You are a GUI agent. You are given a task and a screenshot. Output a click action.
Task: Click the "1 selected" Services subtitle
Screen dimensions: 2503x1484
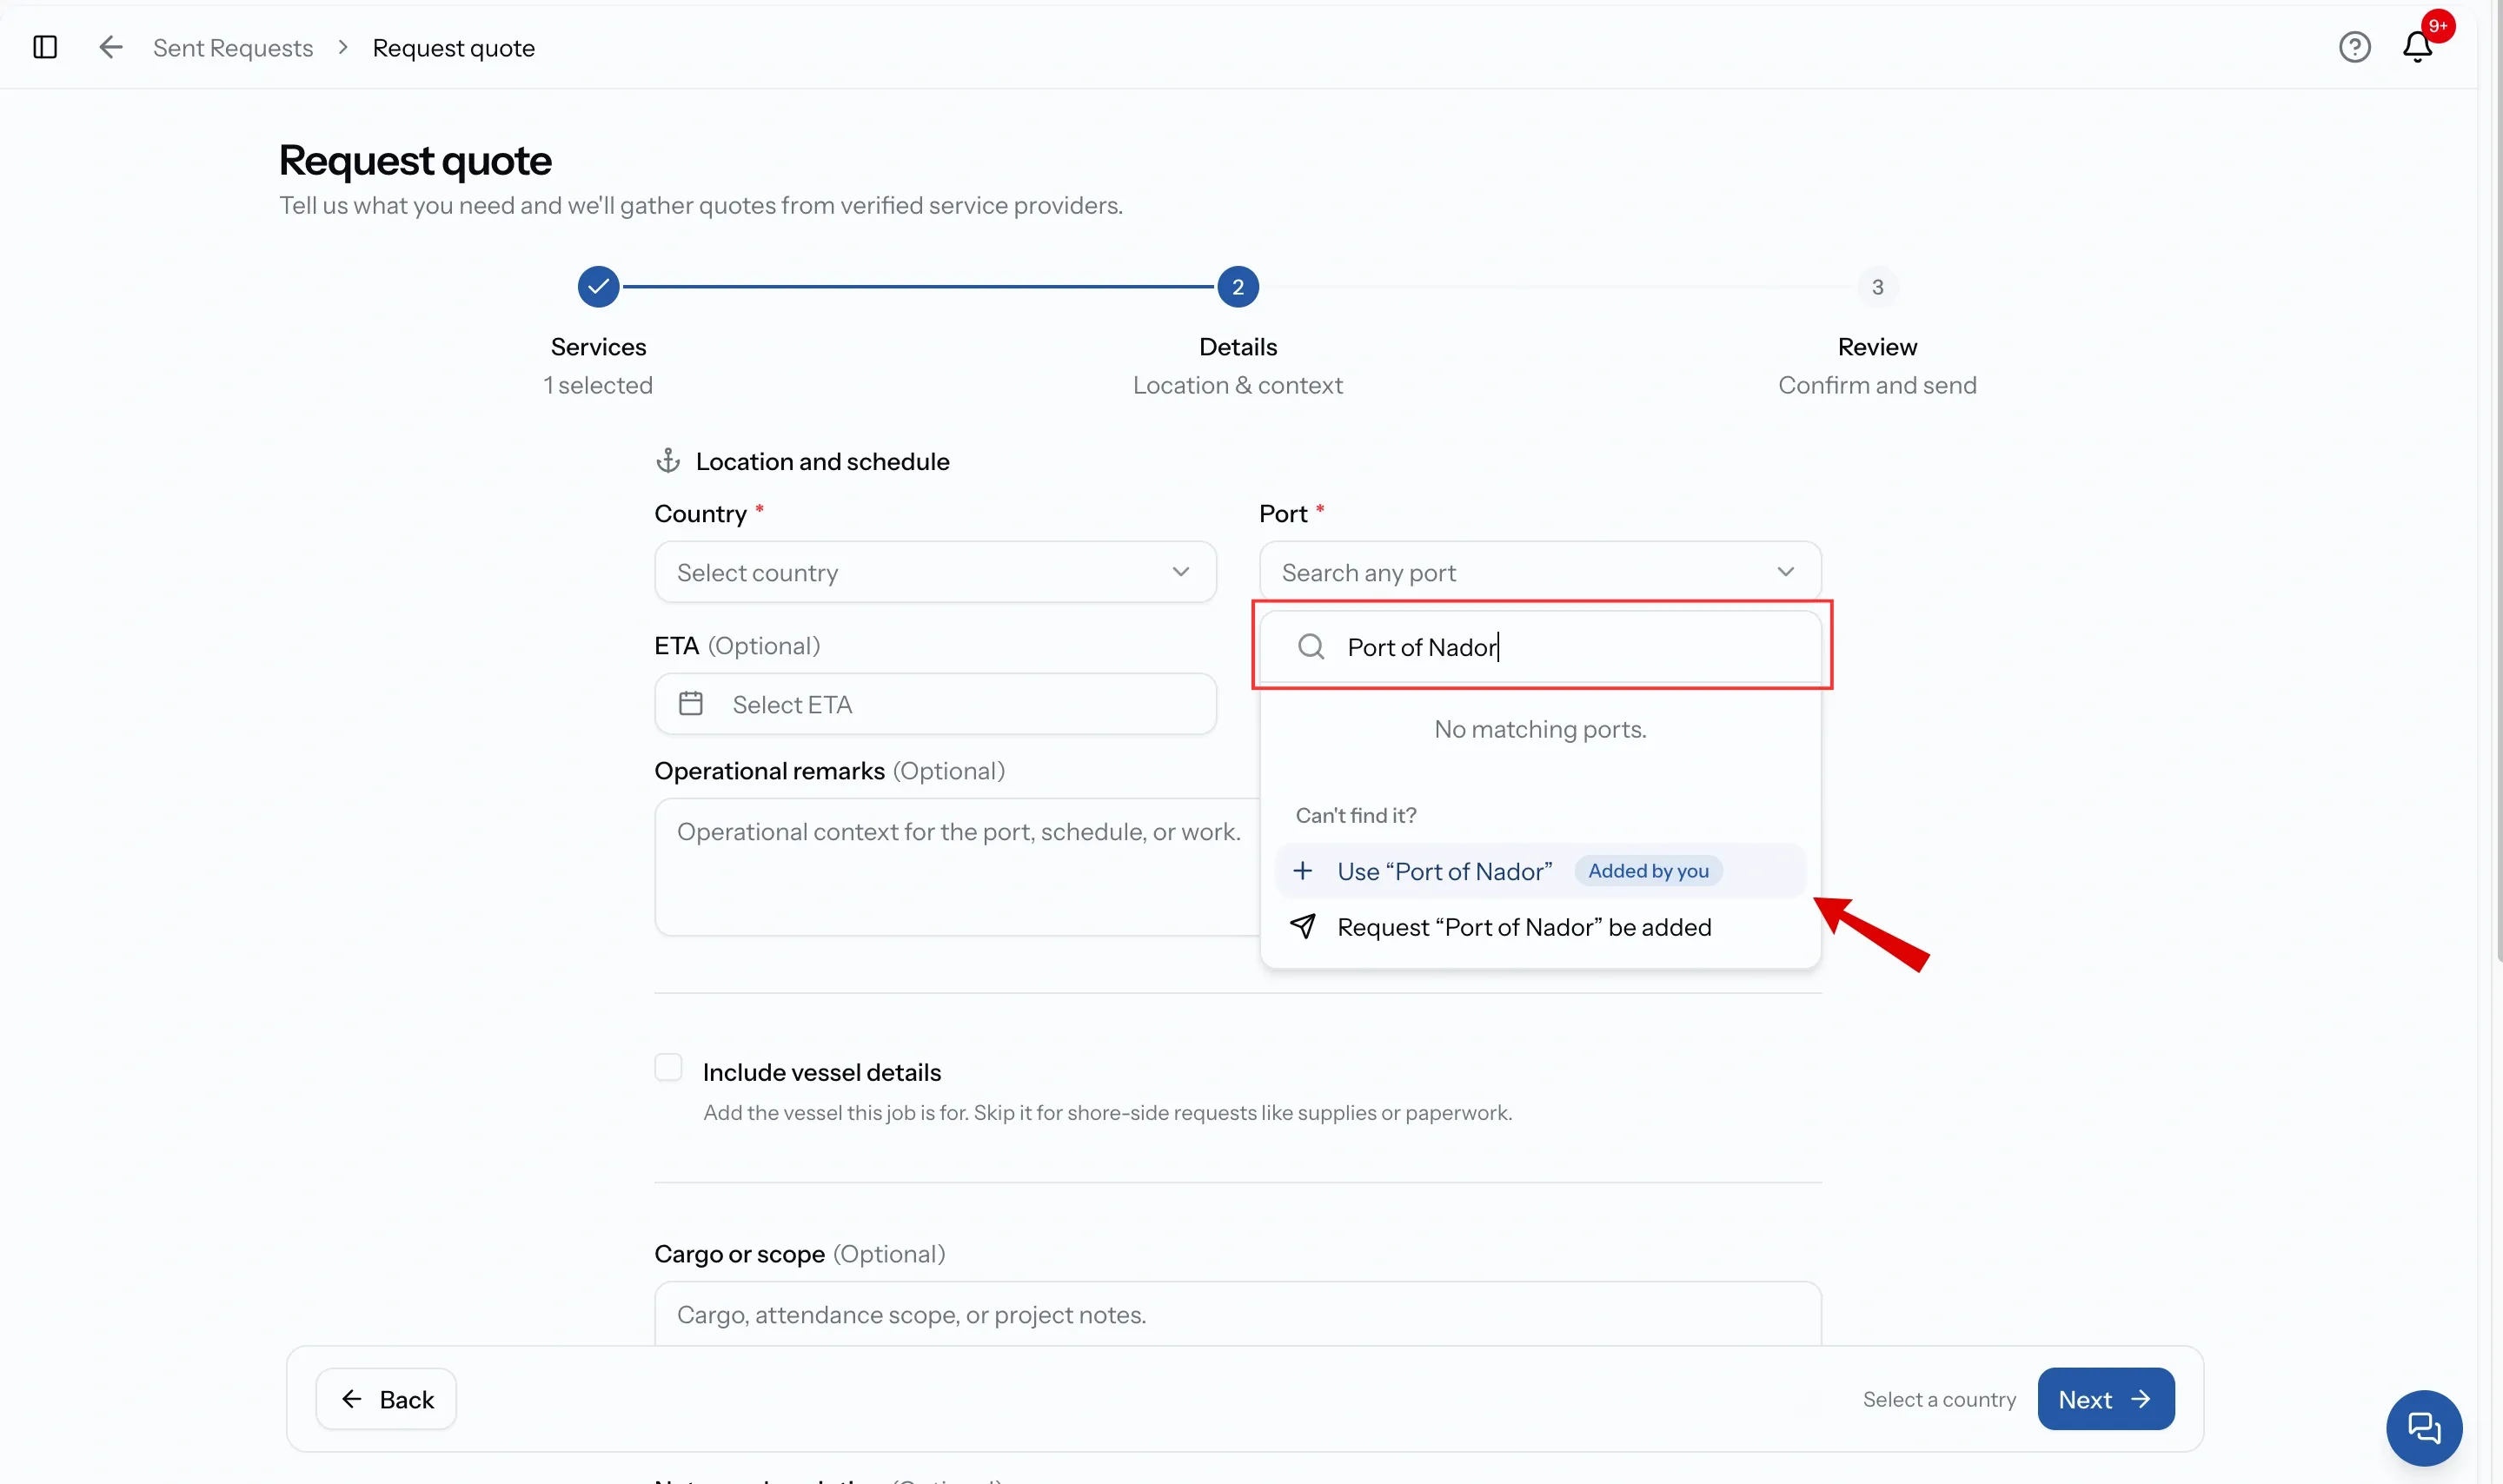pyautogui.click(x=598, y=385)
